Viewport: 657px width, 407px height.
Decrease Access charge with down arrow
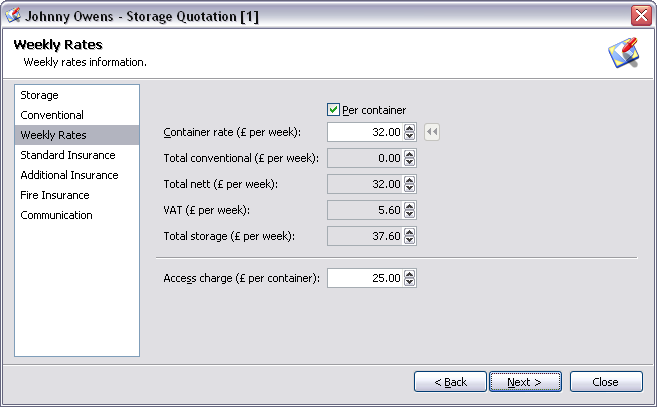tap(409, 282)
